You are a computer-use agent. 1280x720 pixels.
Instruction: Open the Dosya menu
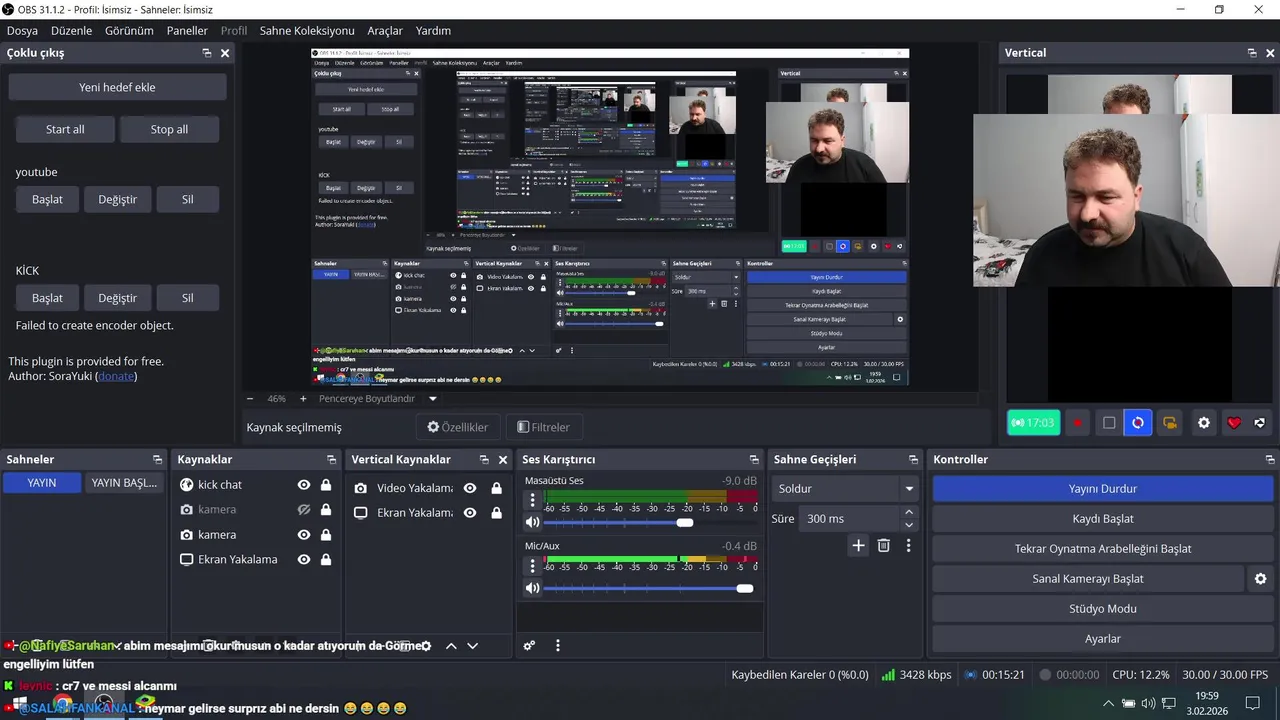(22, 31)
